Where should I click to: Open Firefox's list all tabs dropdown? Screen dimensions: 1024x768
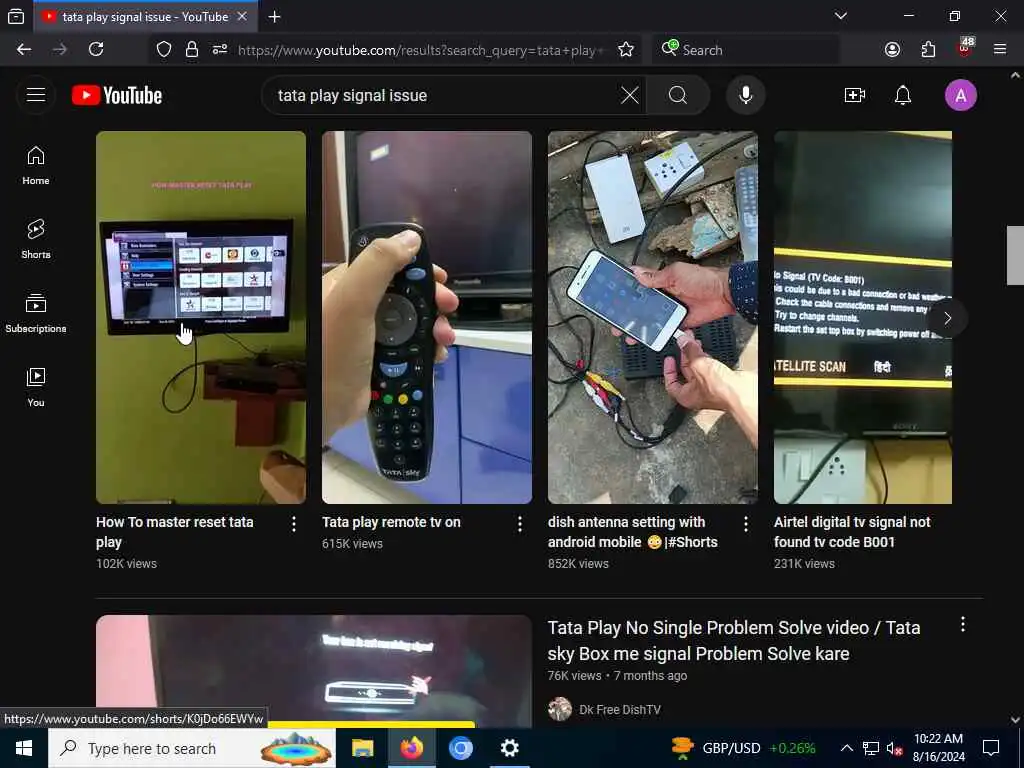click(841, 16)
